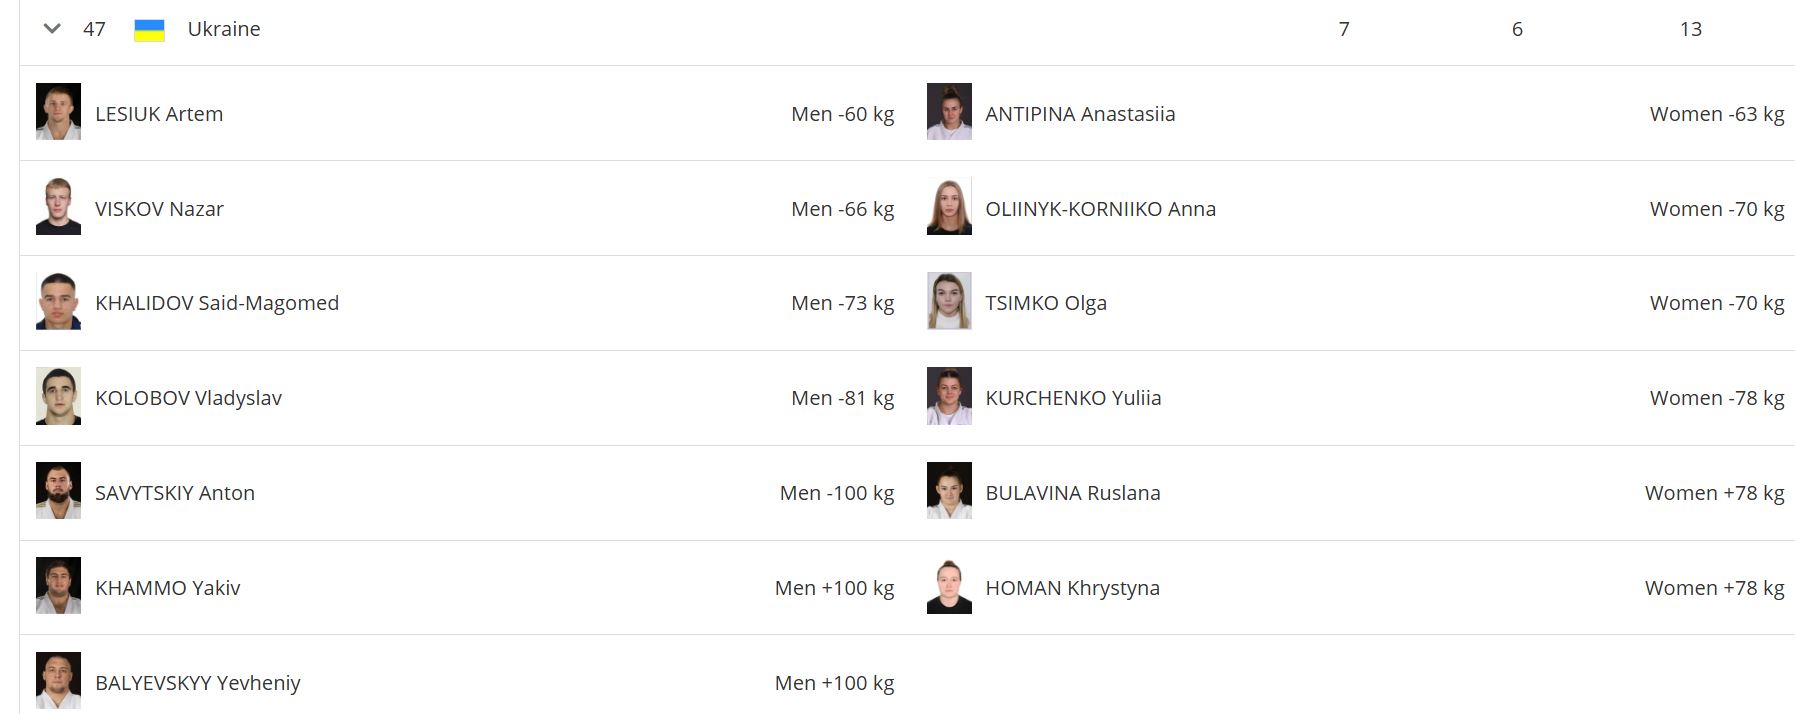Image resolution: width=1795 pixels, height=714 pixels.
Task: Click ANTIPINA's Women -63 kg category
Action: [x=1716, y=114]
